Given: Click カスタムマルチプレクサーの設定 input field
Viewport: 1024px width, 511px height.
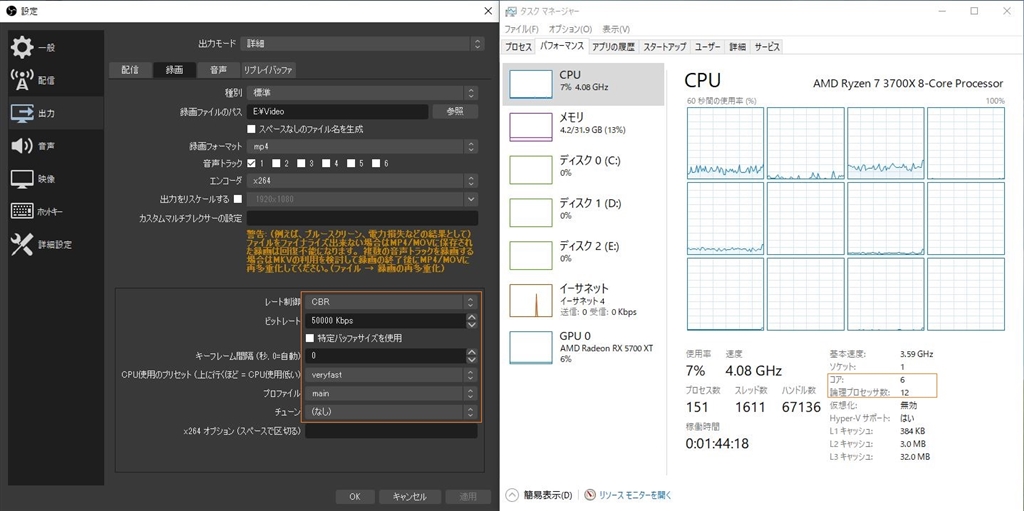Looking at the screenshot, I should click(x=362, y=218).
